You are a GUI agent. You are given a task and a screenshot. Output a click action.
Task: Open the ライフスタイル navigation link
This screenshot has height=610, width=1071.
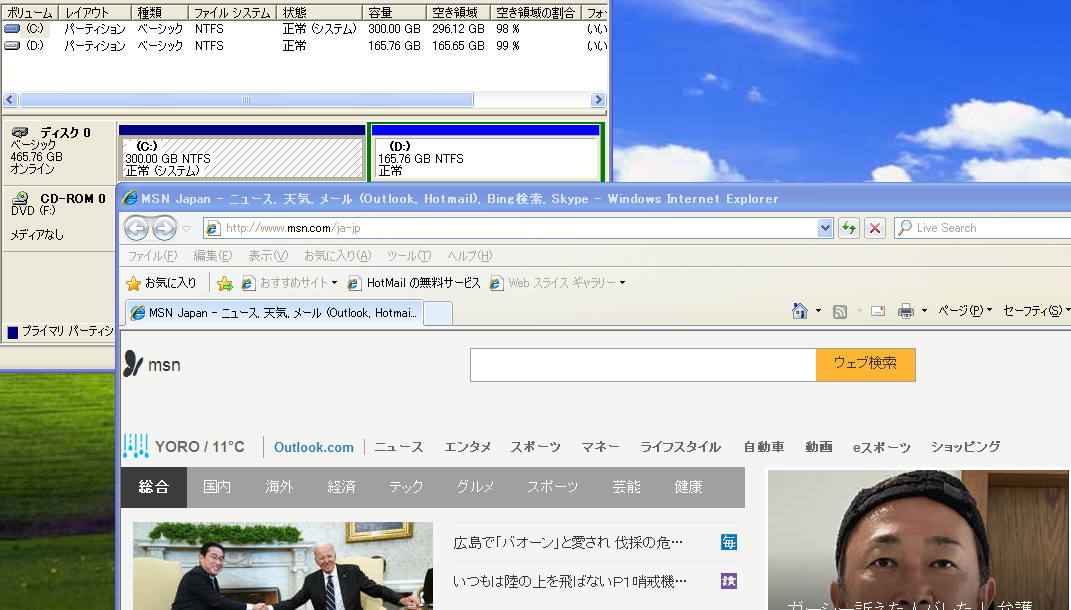(x=680, y=447)
